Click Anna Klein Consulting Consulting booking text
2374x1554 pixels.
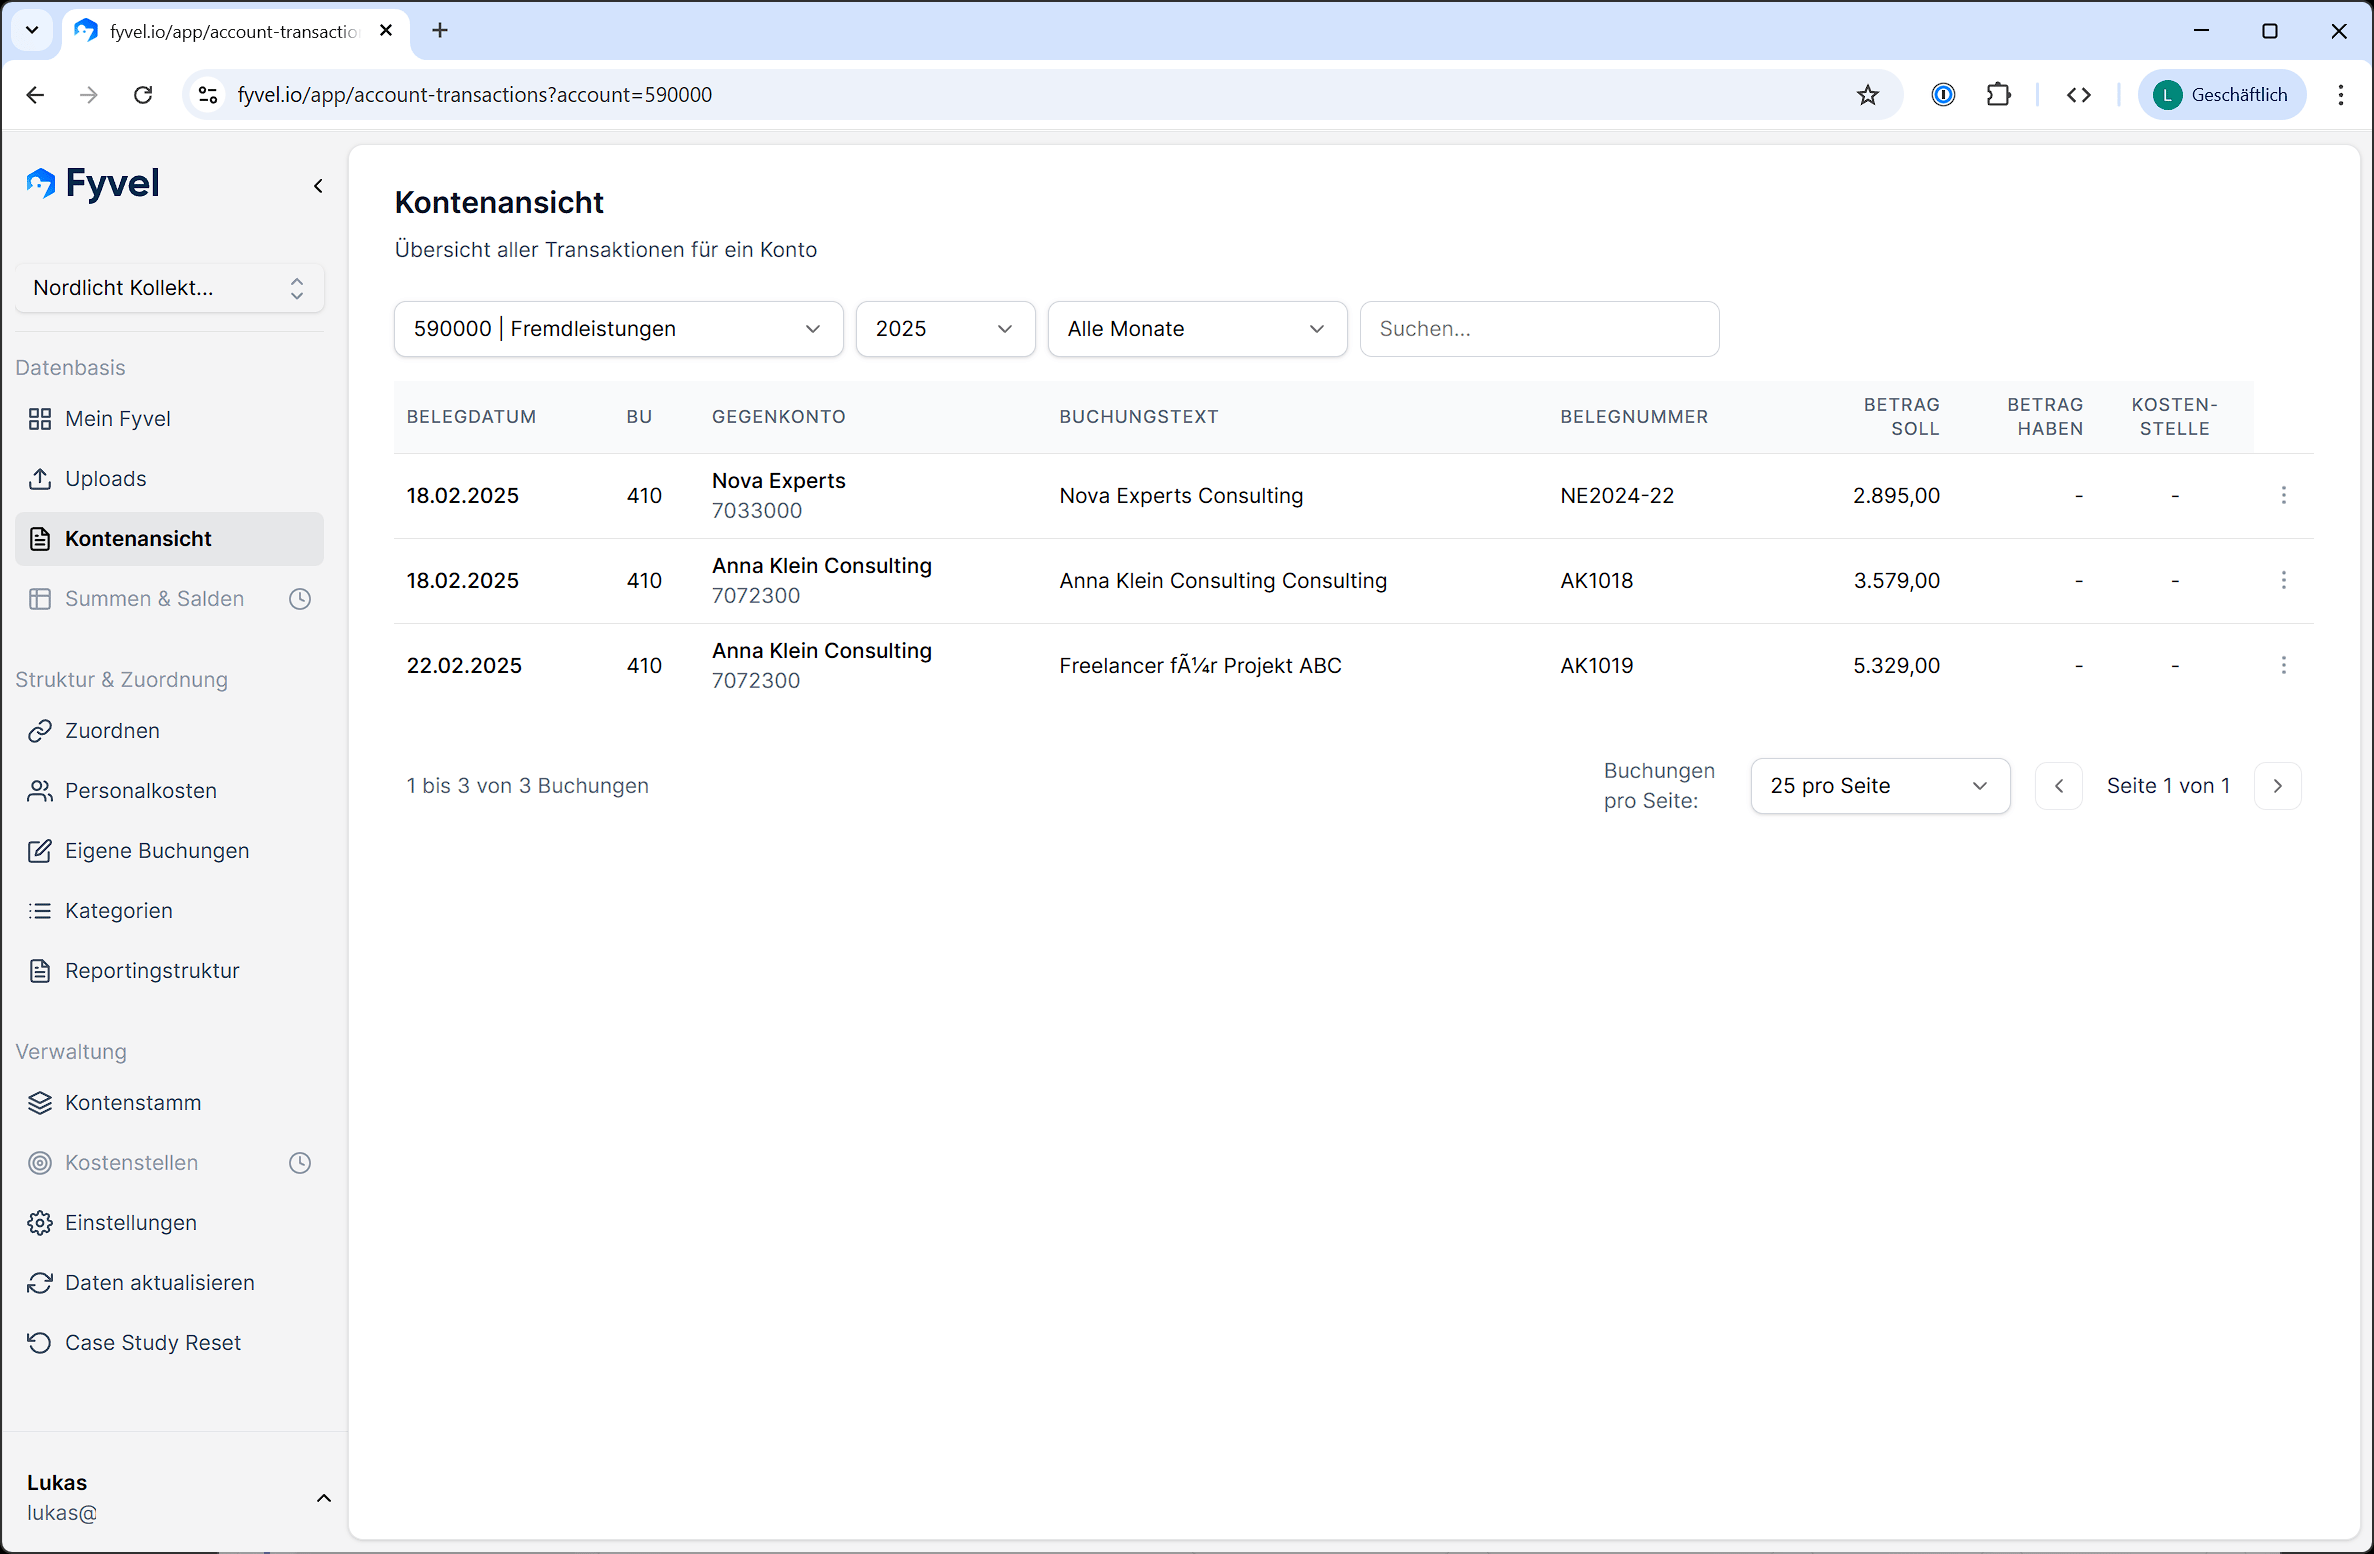point(1223,581)
